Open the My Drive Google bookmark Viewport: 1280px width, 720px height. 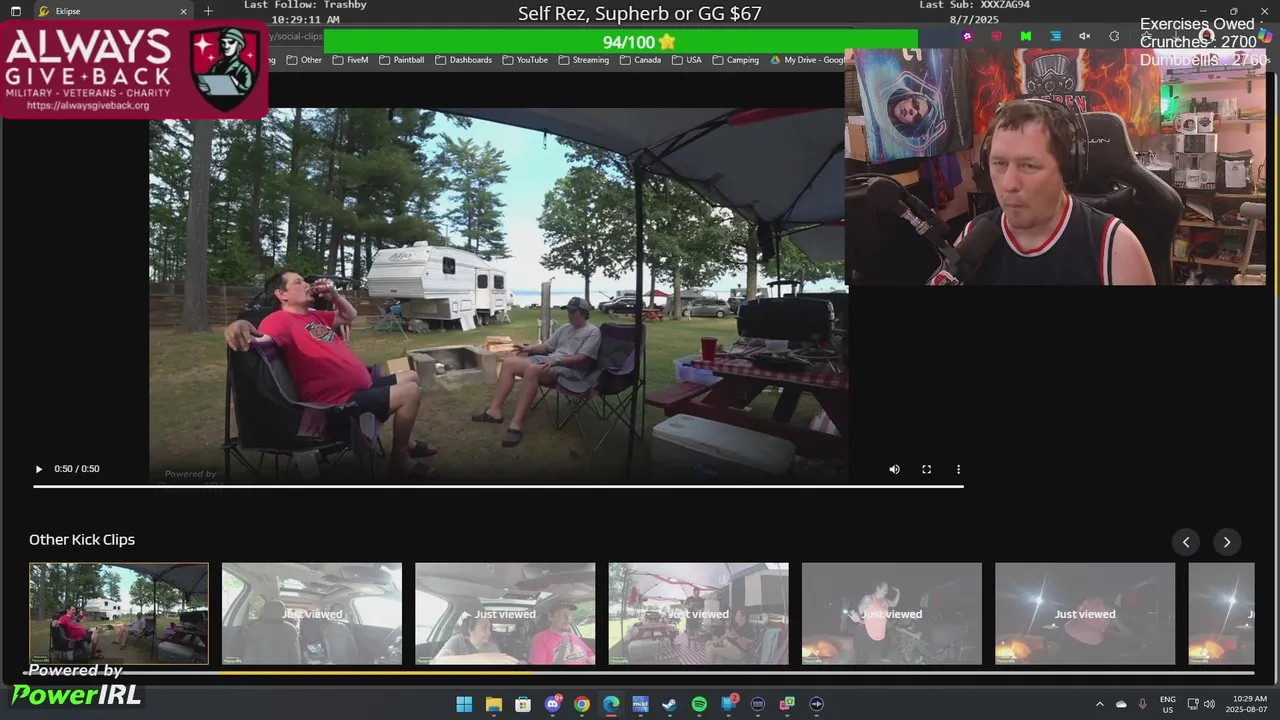tap(807, 60)
